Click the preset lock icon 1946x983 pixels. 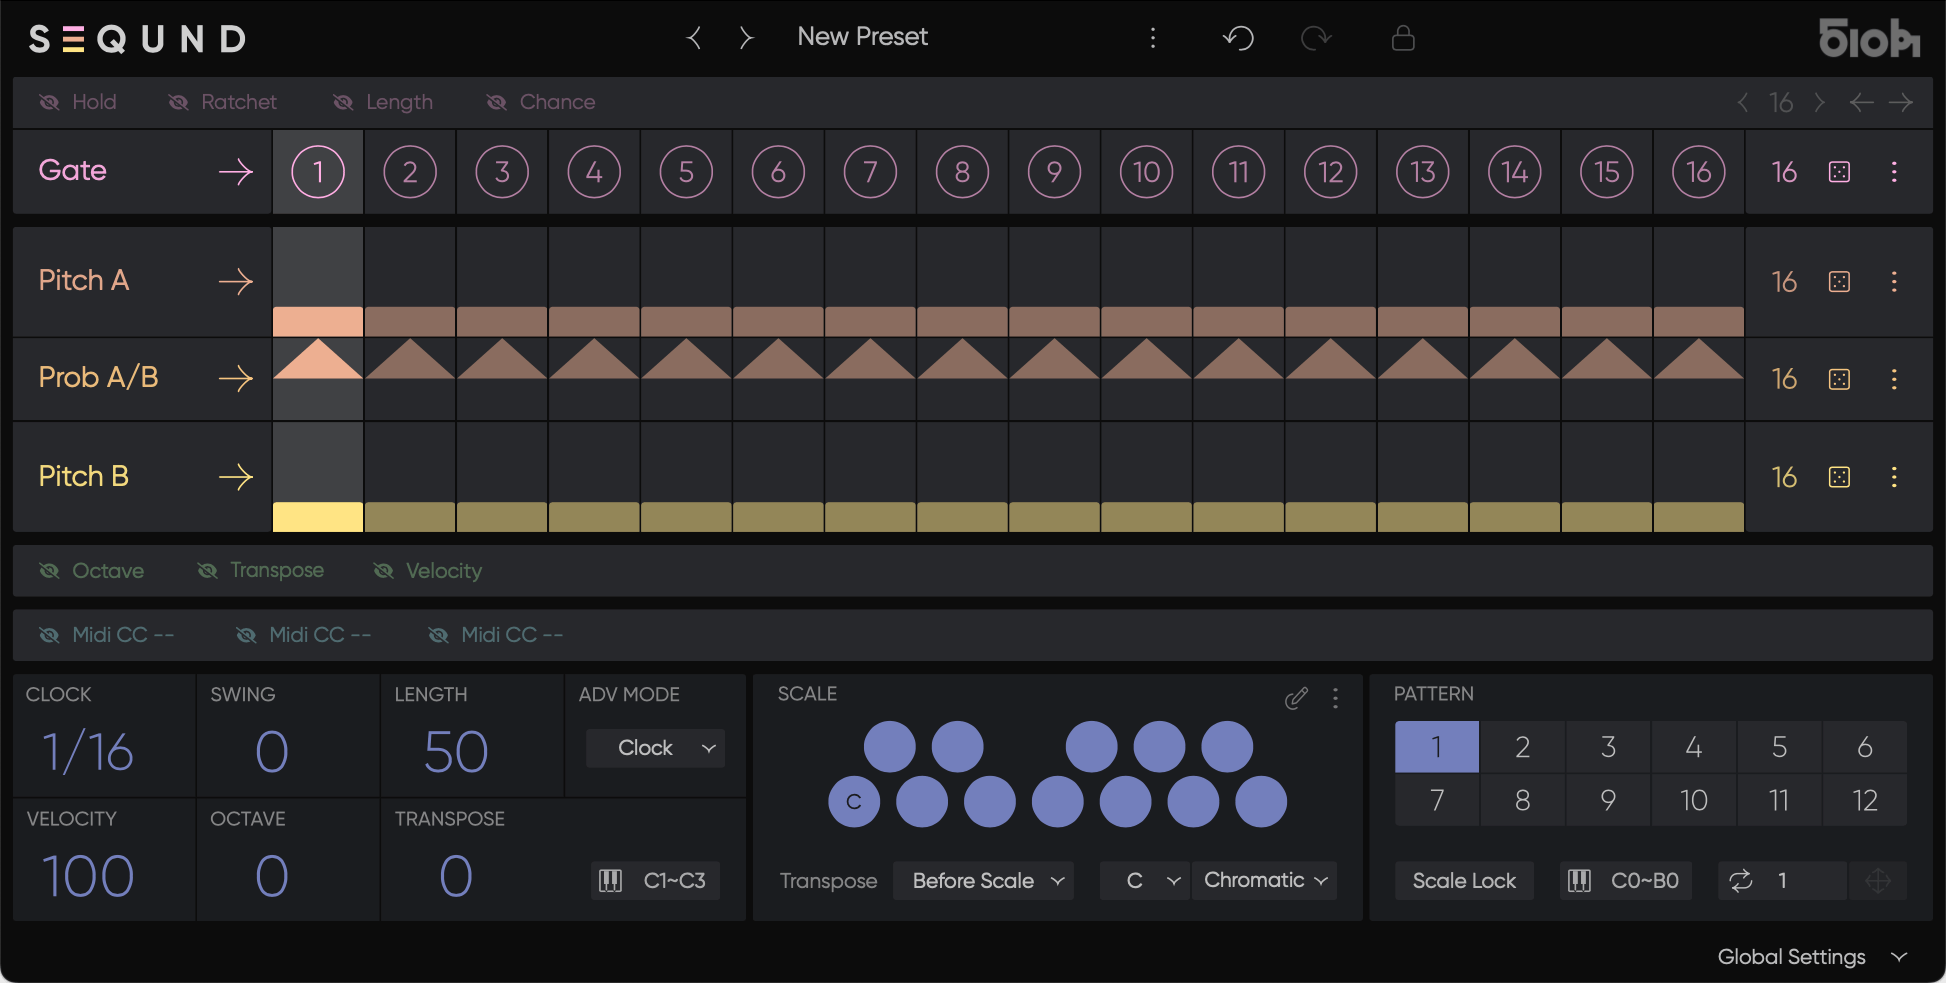click(x=1403, y=38)
